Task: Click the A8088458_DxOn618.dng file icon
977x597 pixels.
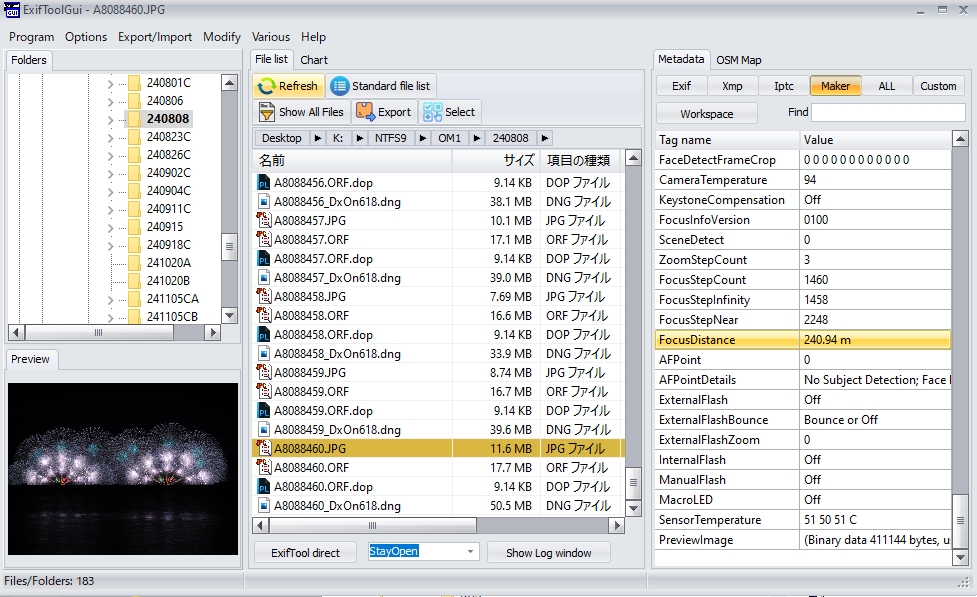Action: click(x=264, y=353)
